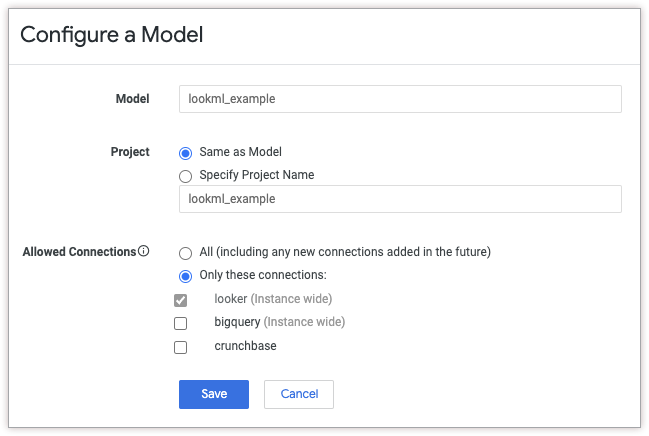Click the "Configure a Model" dialog heading
Image resolution: width=649 pixels, height=436 pixels.
coord(112,35)
